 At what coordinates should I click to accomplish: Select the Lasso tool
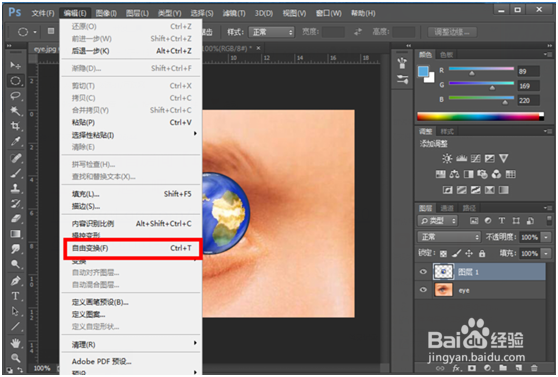coord(15,96)
